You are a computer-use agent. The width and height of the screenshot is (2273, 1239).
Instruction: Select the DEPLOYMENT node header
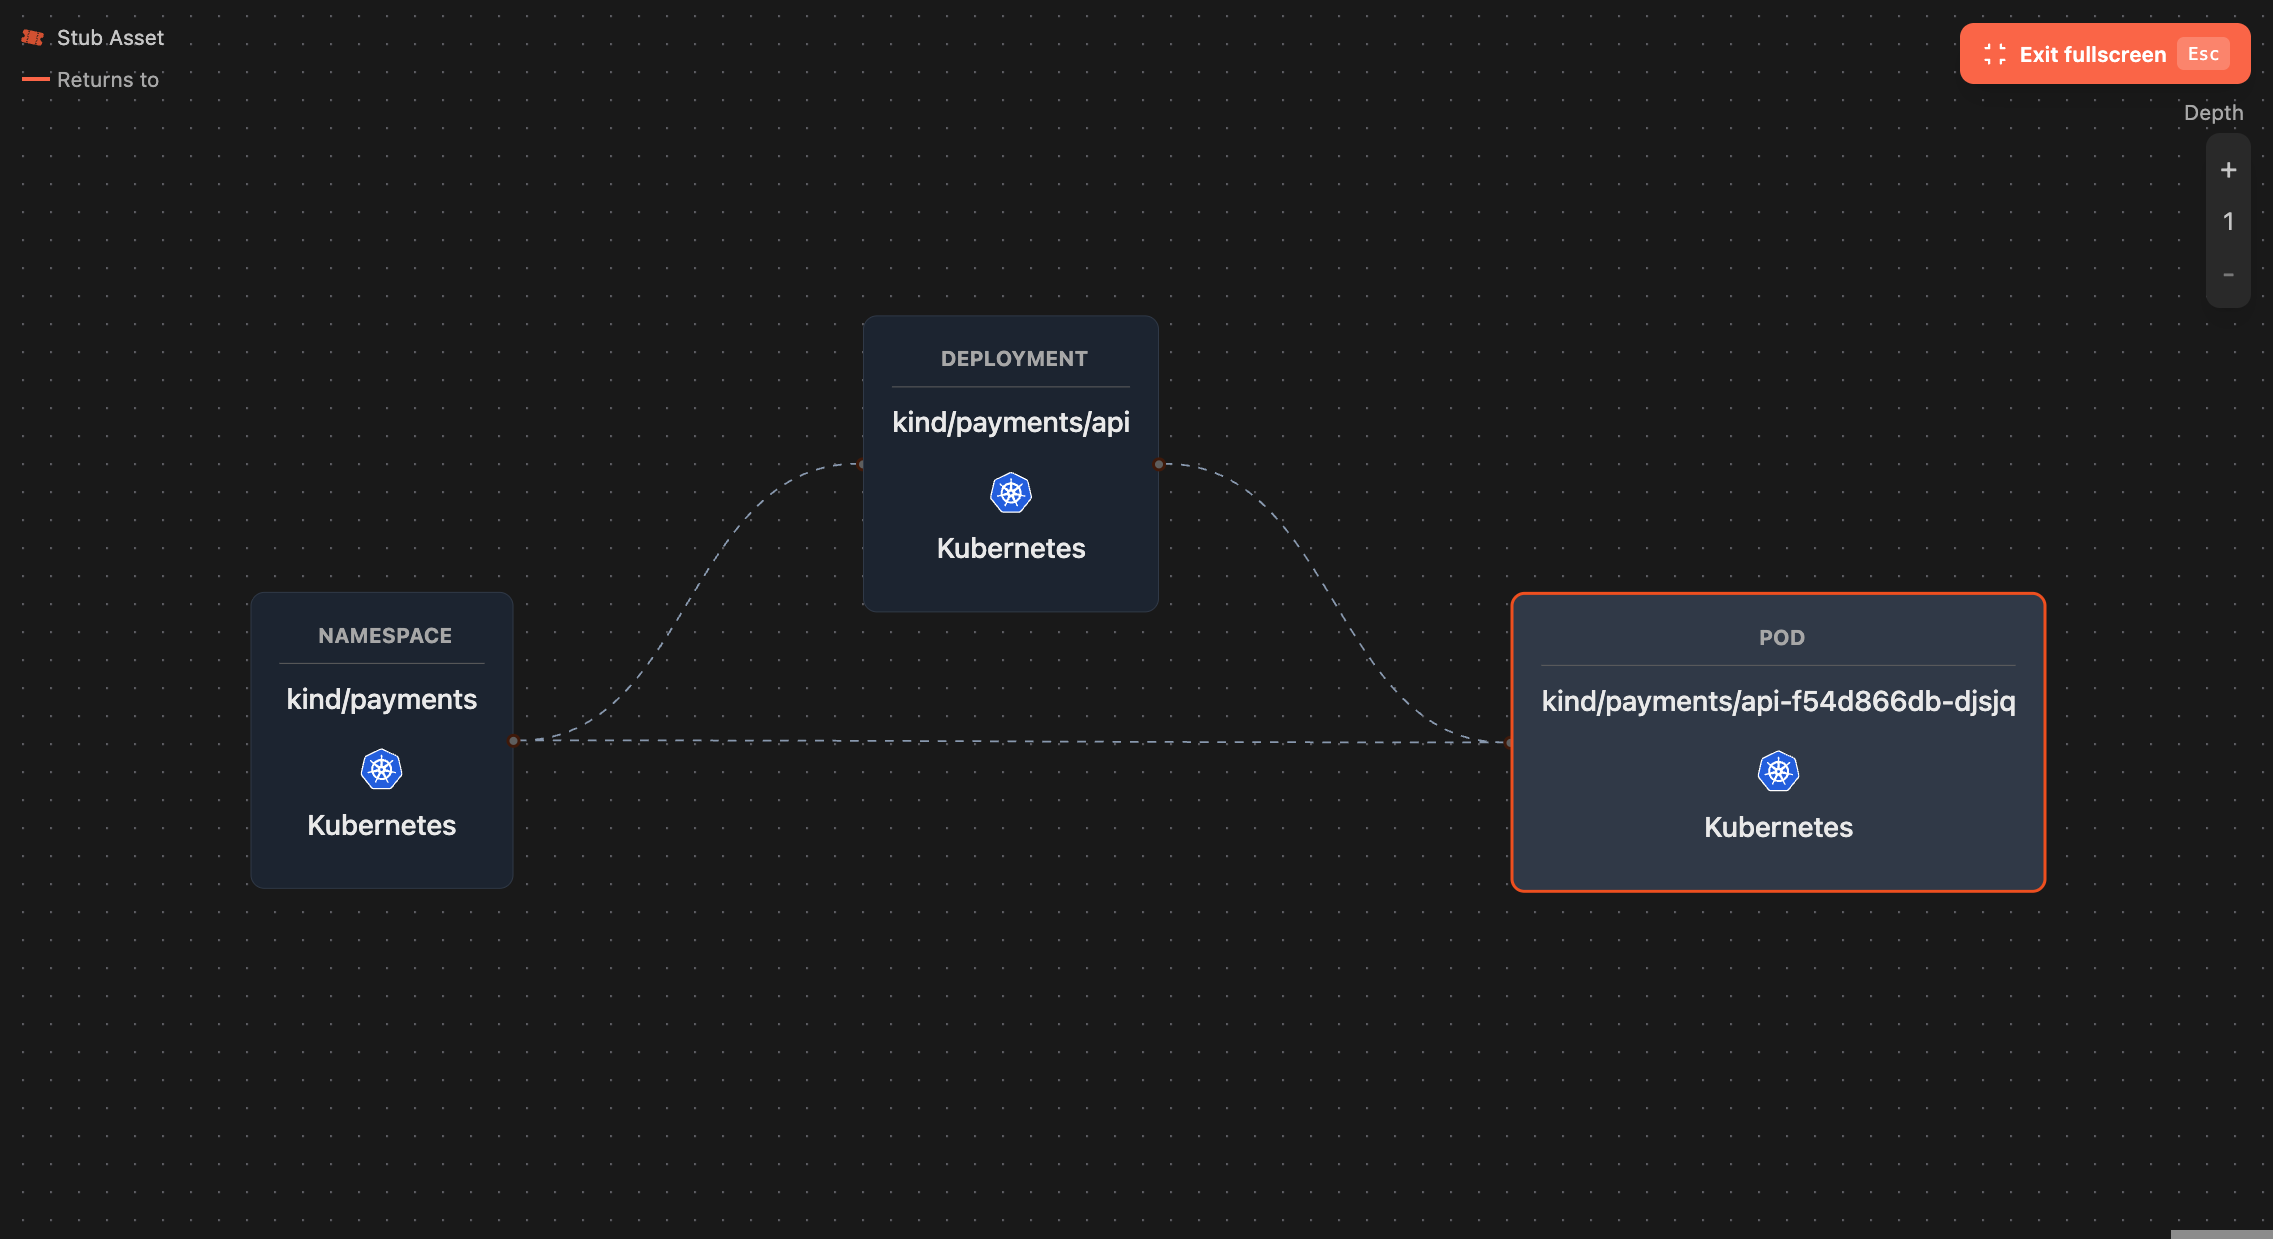coord(1014,359)
